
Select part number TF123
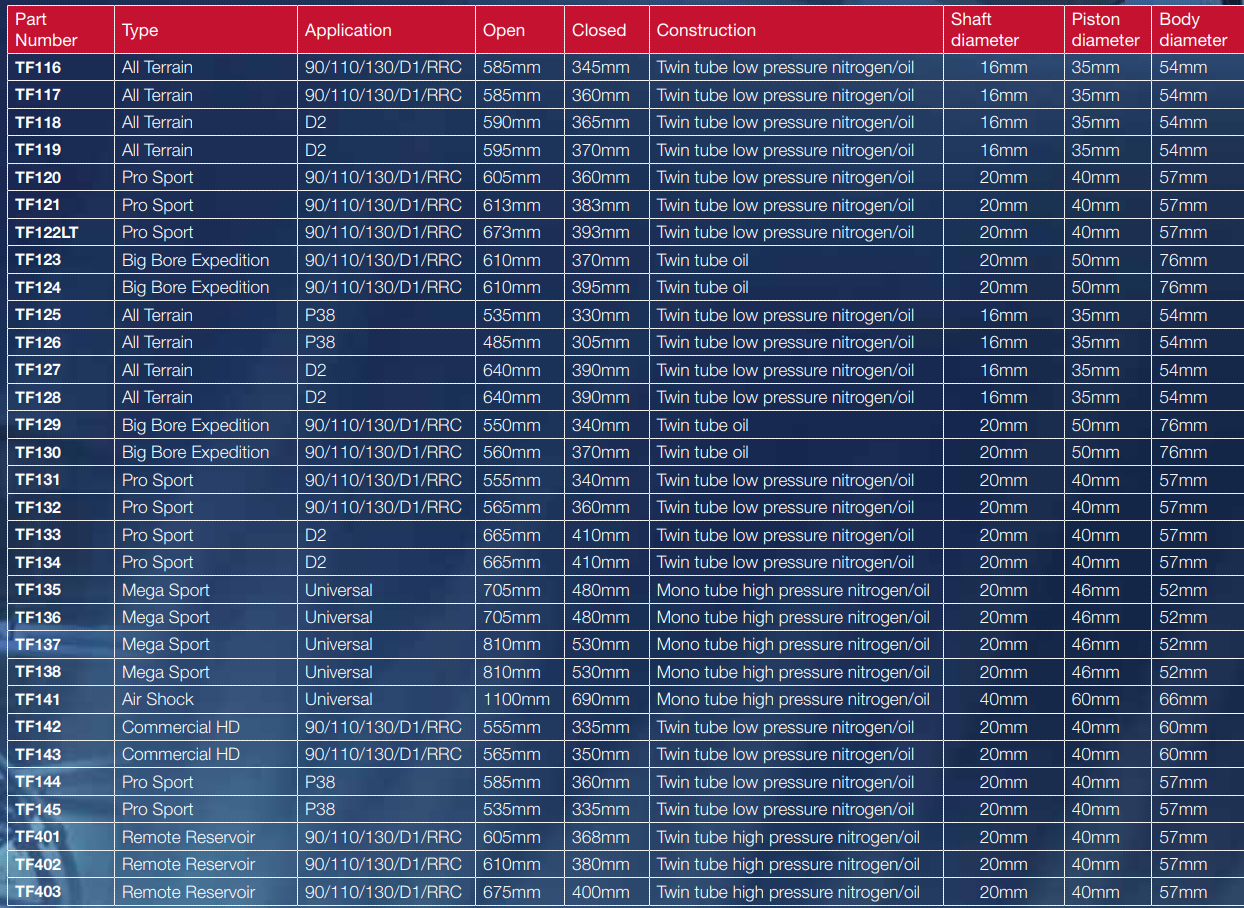tap(38, 260)
